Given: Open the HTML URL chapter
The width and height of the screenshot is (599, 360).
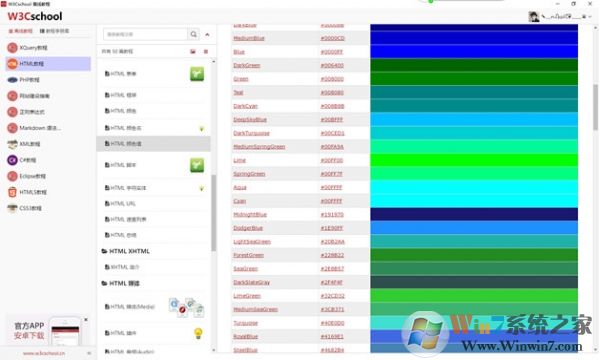Looking at the screenshot, I should click(120, 204).
